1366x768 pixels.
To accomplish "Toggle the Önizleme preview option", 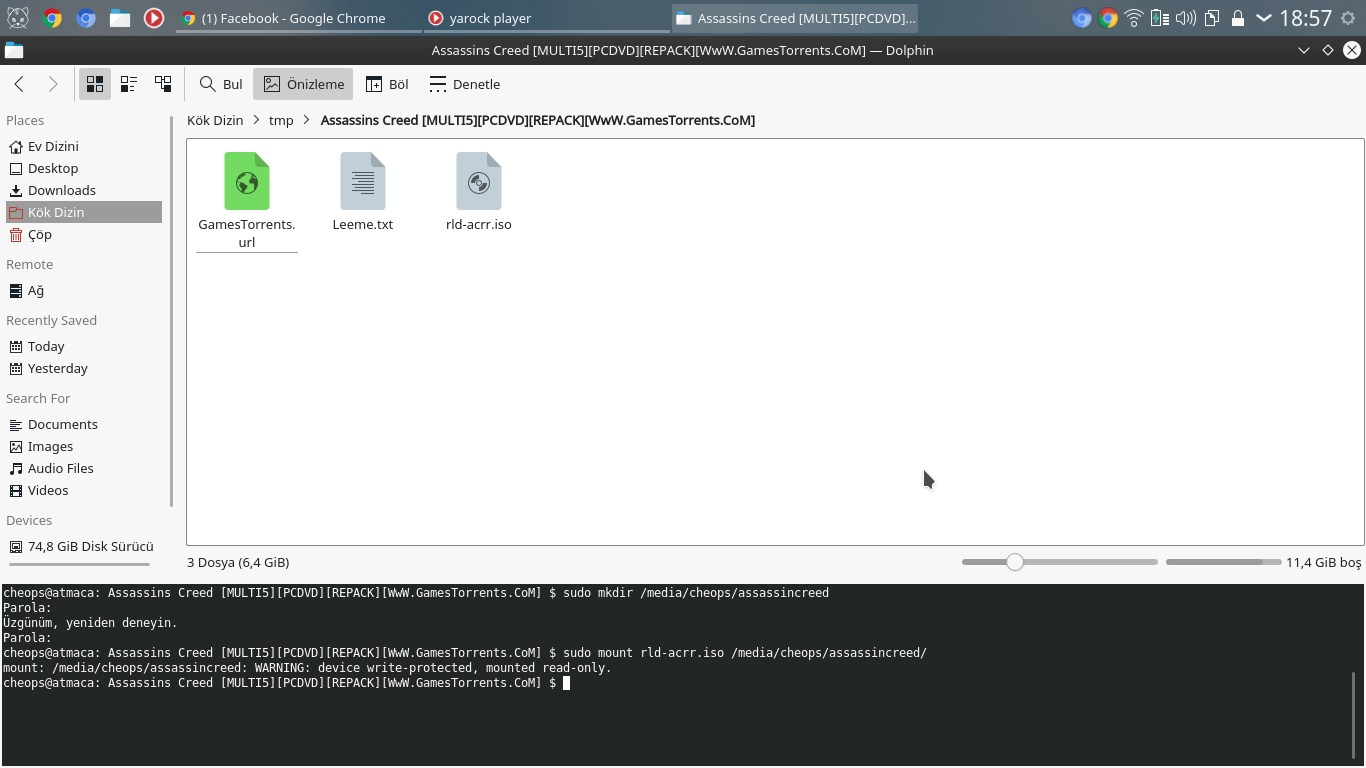I will [x=303, y=84].
